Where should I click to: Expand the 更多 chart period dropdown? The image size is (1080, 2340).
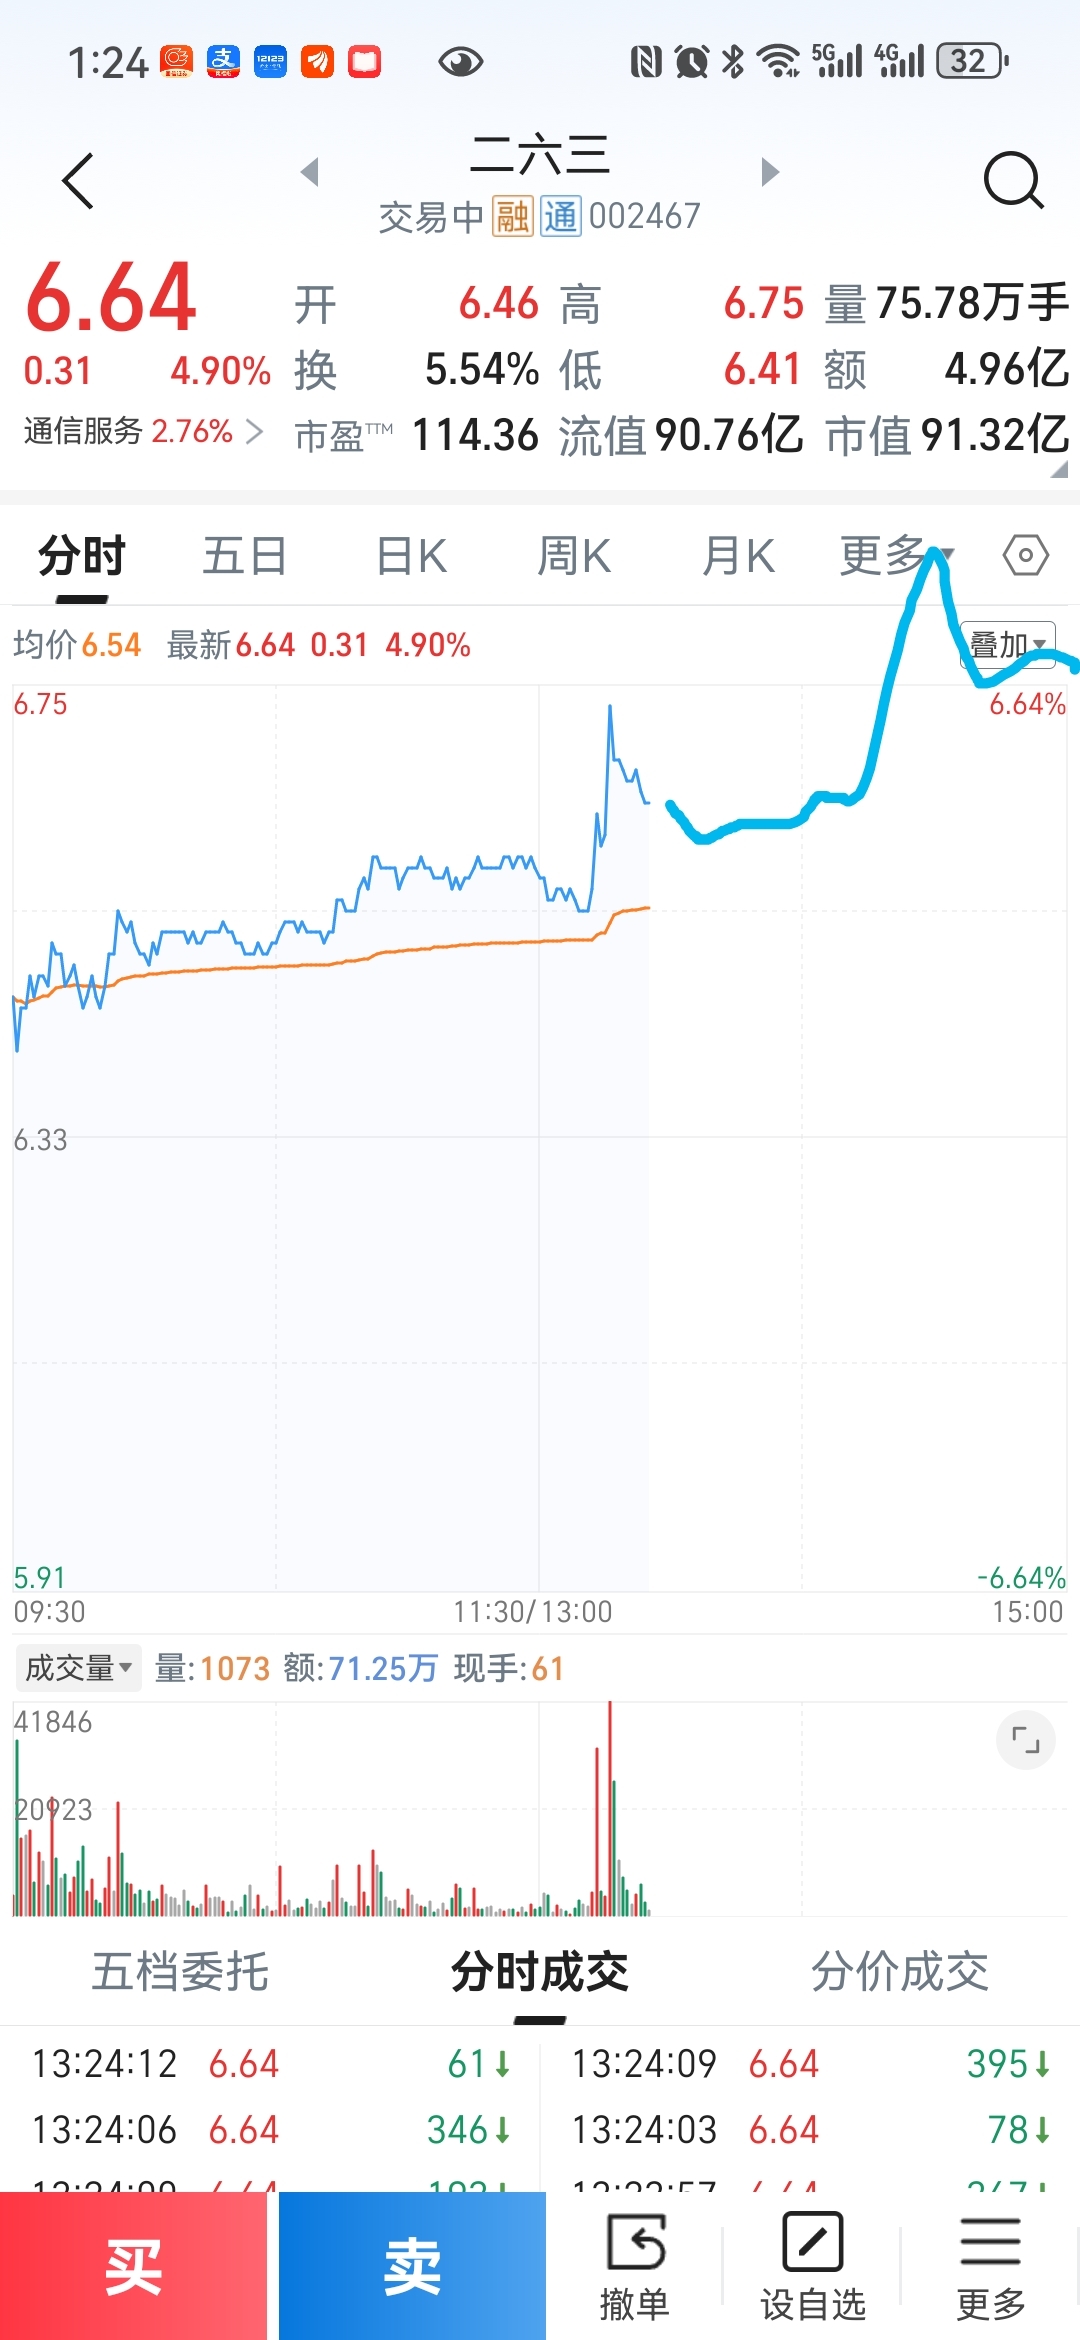pos(896,555)
